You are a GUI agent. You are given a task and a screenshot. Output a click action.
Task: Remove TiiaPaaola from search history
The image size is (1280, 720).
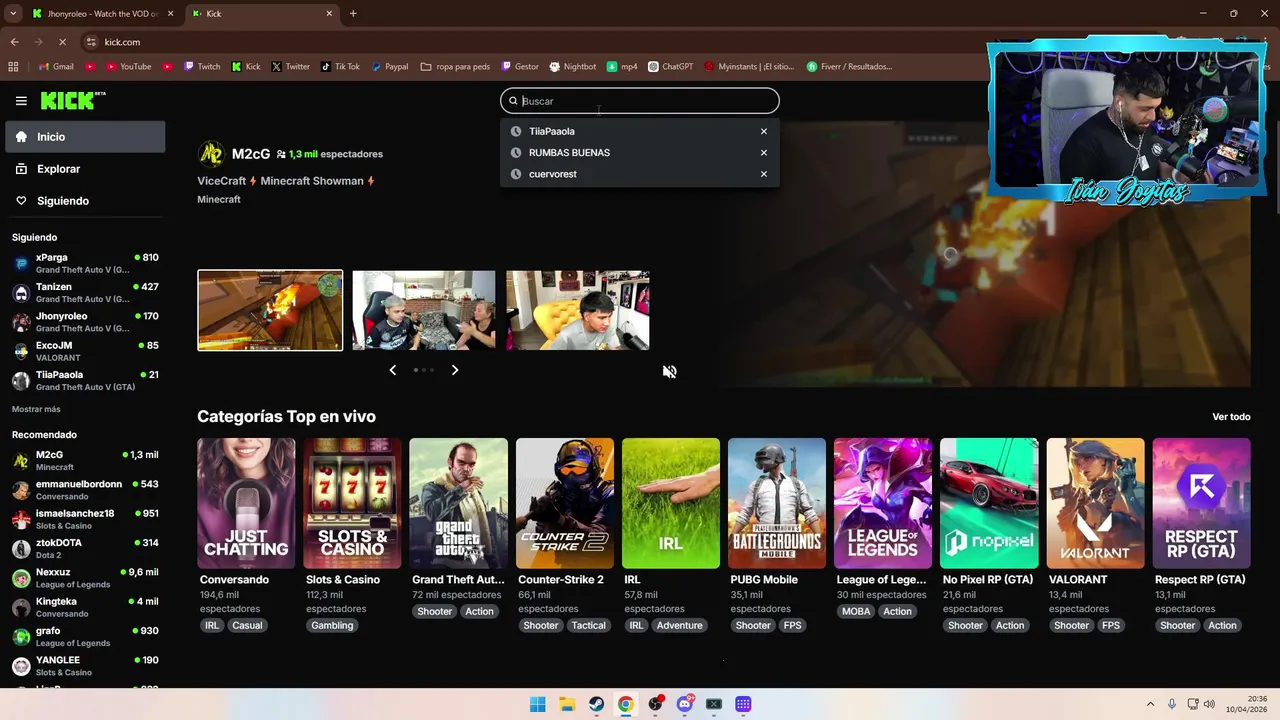pyautogui.click(x=764, y=131)
